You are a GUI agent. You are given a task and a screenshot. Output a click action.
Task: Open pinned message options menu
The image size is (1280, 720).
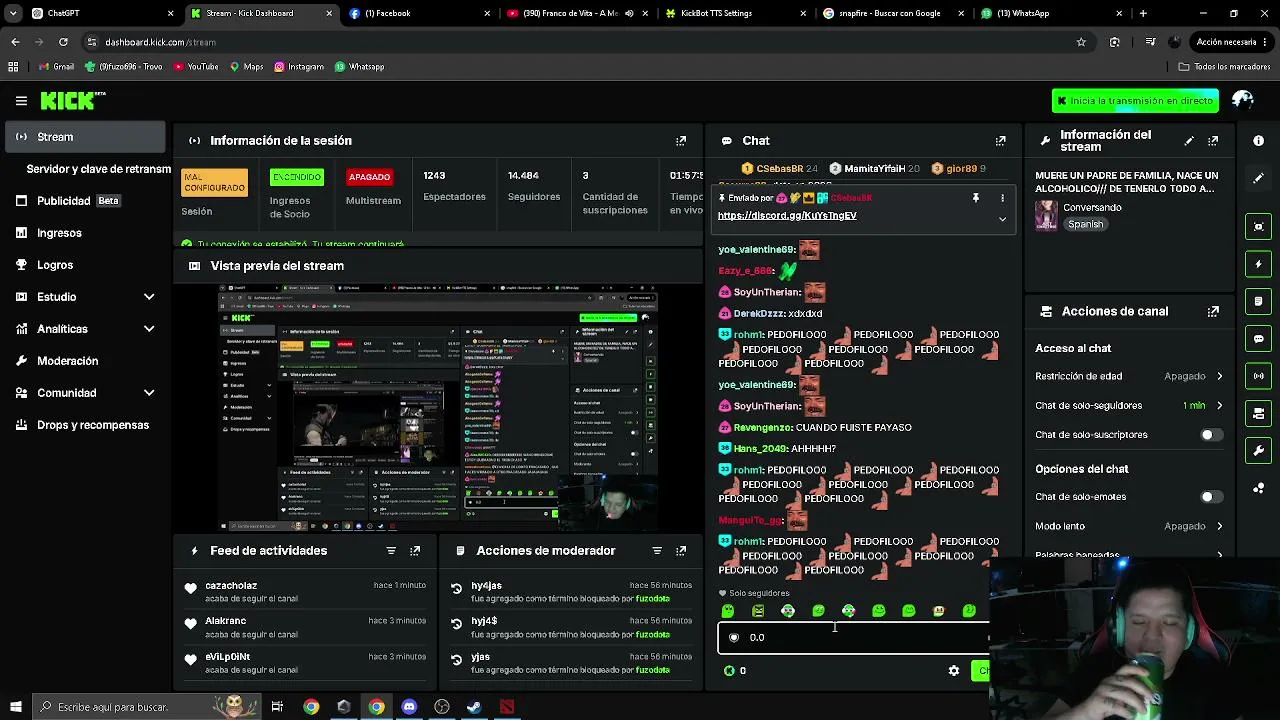click(1002, 198)
